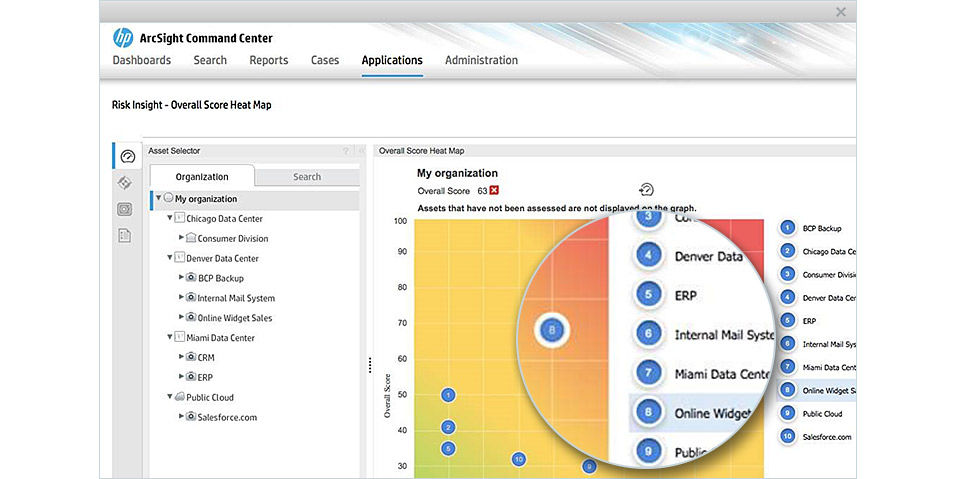Collapse the My organization tree node
Viewport: 956px width, 479px height.
pyautogui.click(x=158, y=198)
